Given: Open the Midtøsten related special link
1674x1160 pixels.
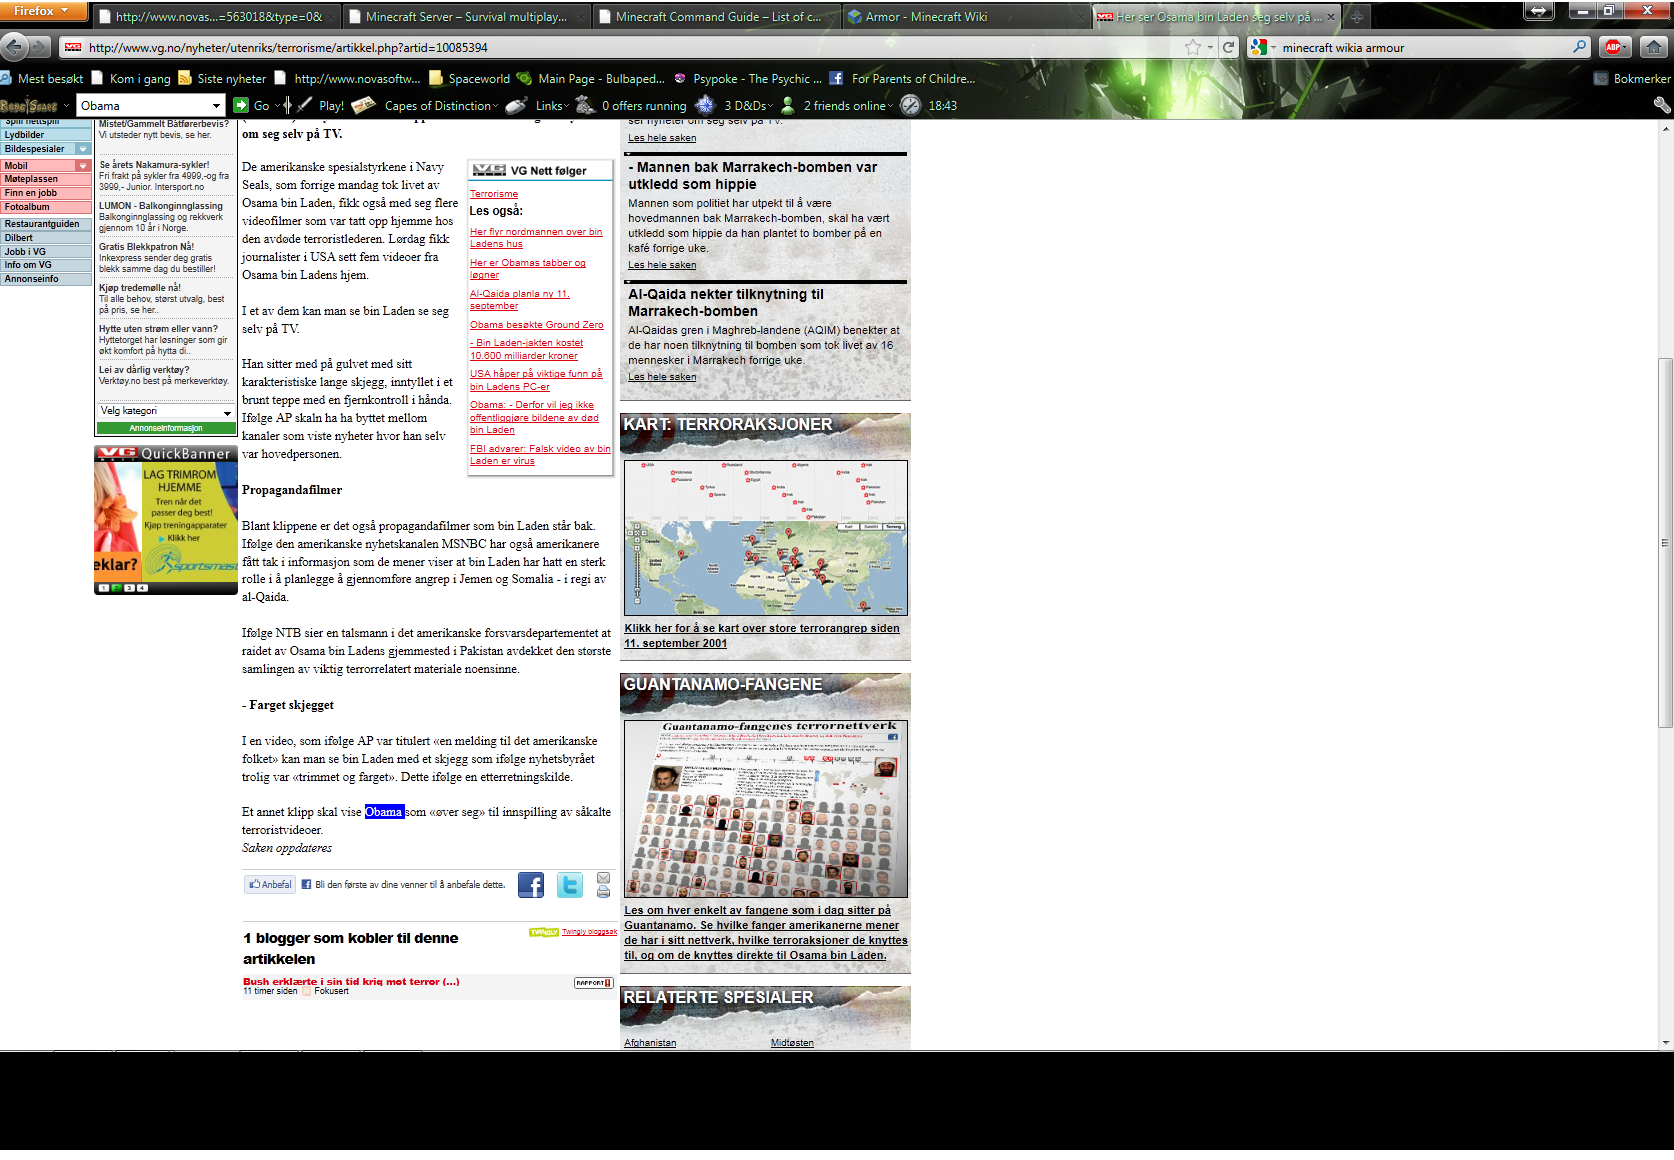Looking at the screenshot, I should [792, 1043].
